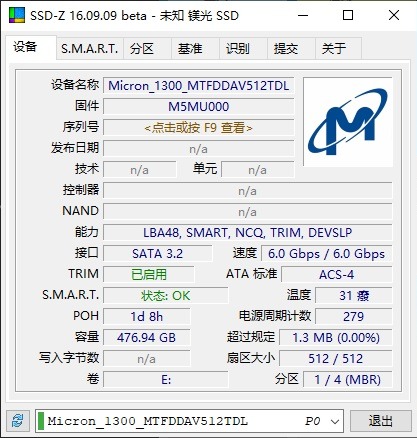Click the firmware value M5MU000
Image resolution: width=417 pixels, height=438 pixels.
[199, 107]
